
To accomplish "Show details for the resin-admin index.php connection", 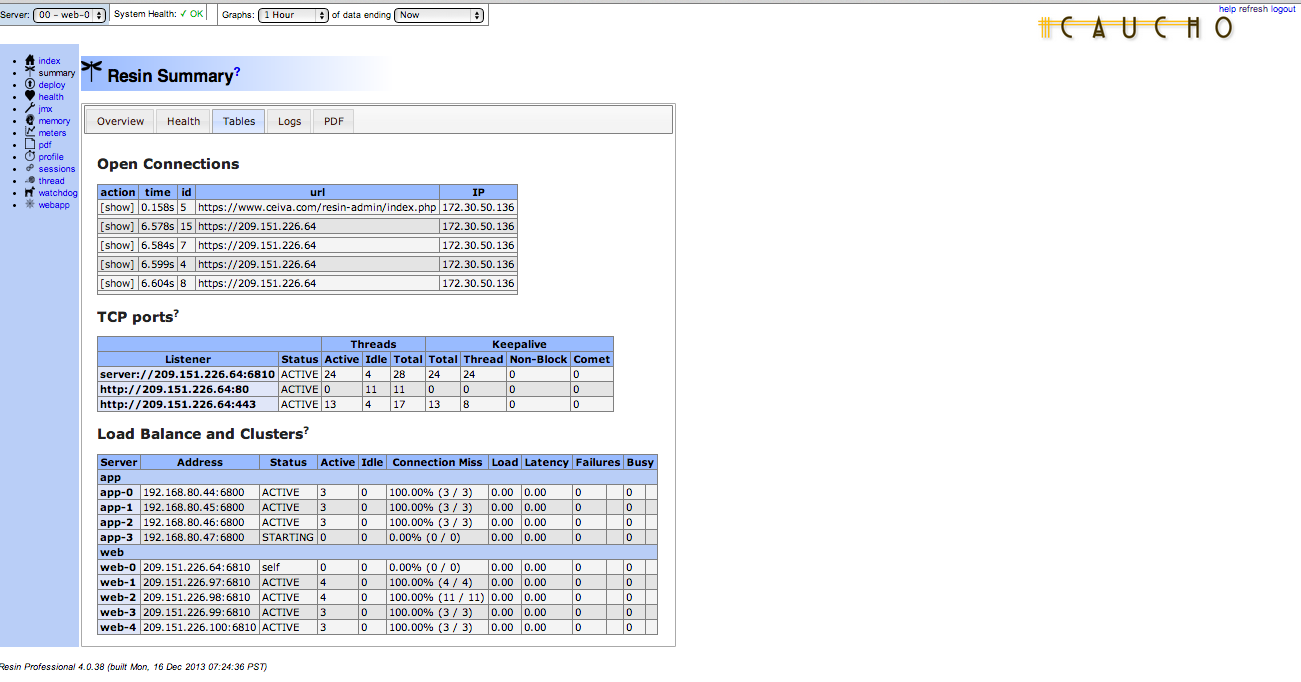I will 117,207.
